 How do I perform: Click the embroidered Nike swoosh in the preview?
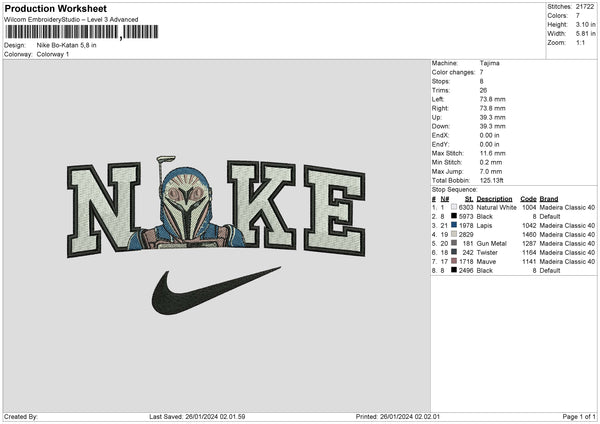[216, 291]
